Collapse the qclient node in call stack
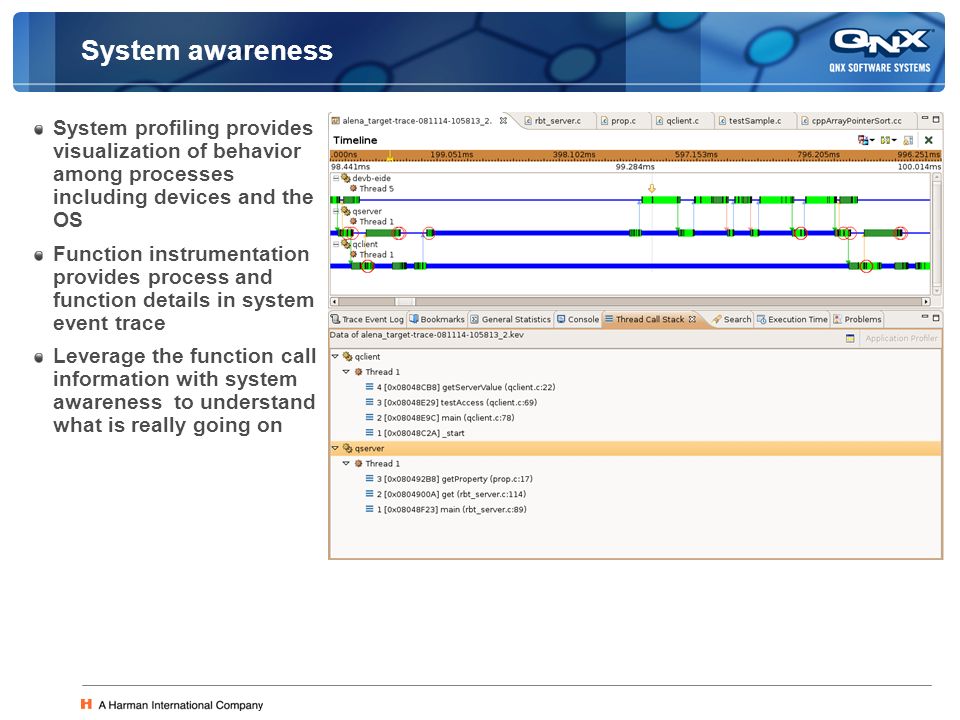This screenshot has width=960, height=720. tap(335, 356)
